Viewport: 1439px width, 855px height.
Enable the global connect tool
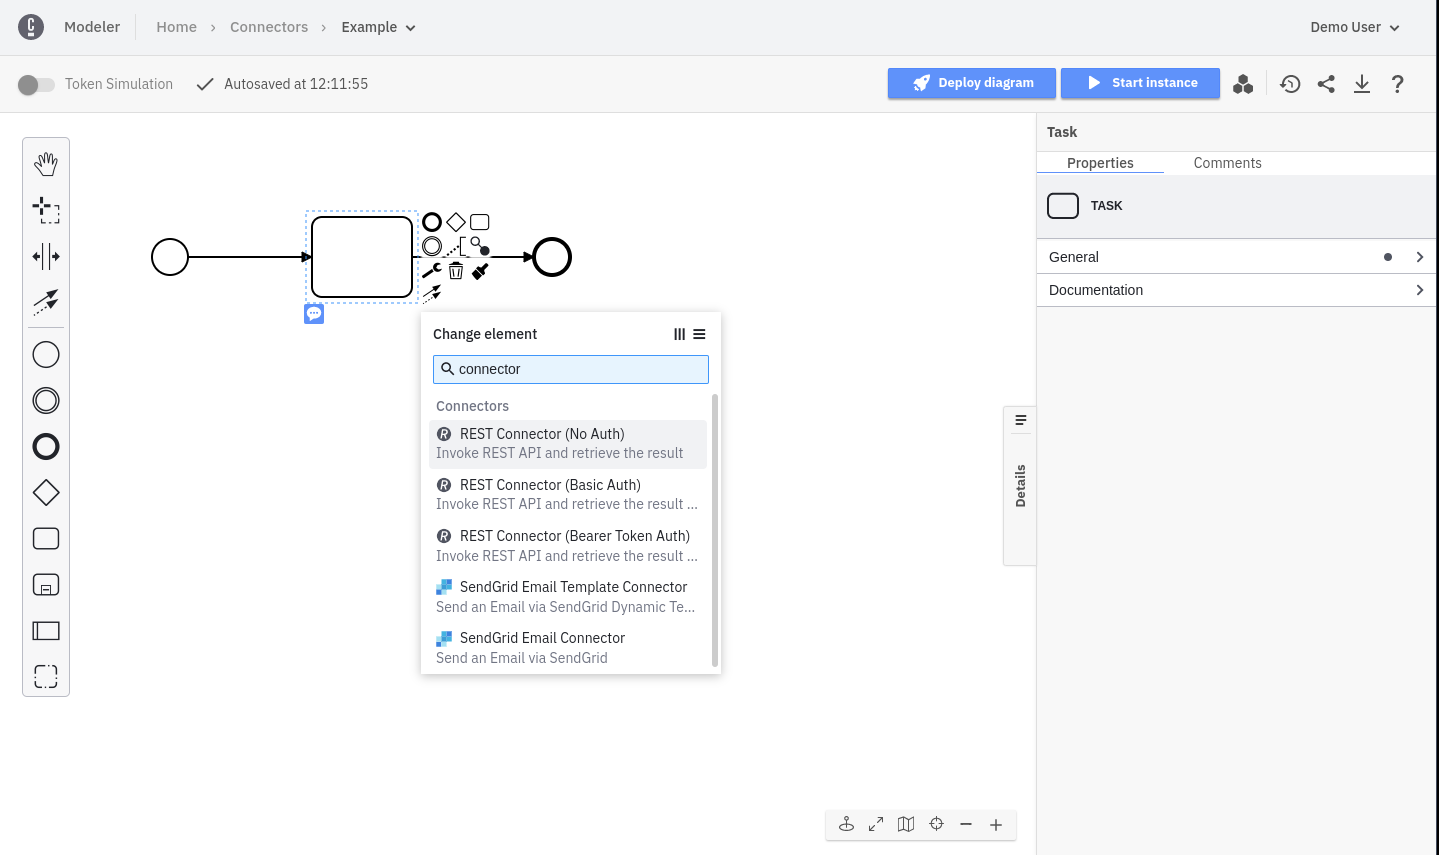click(x=45, y=302)
